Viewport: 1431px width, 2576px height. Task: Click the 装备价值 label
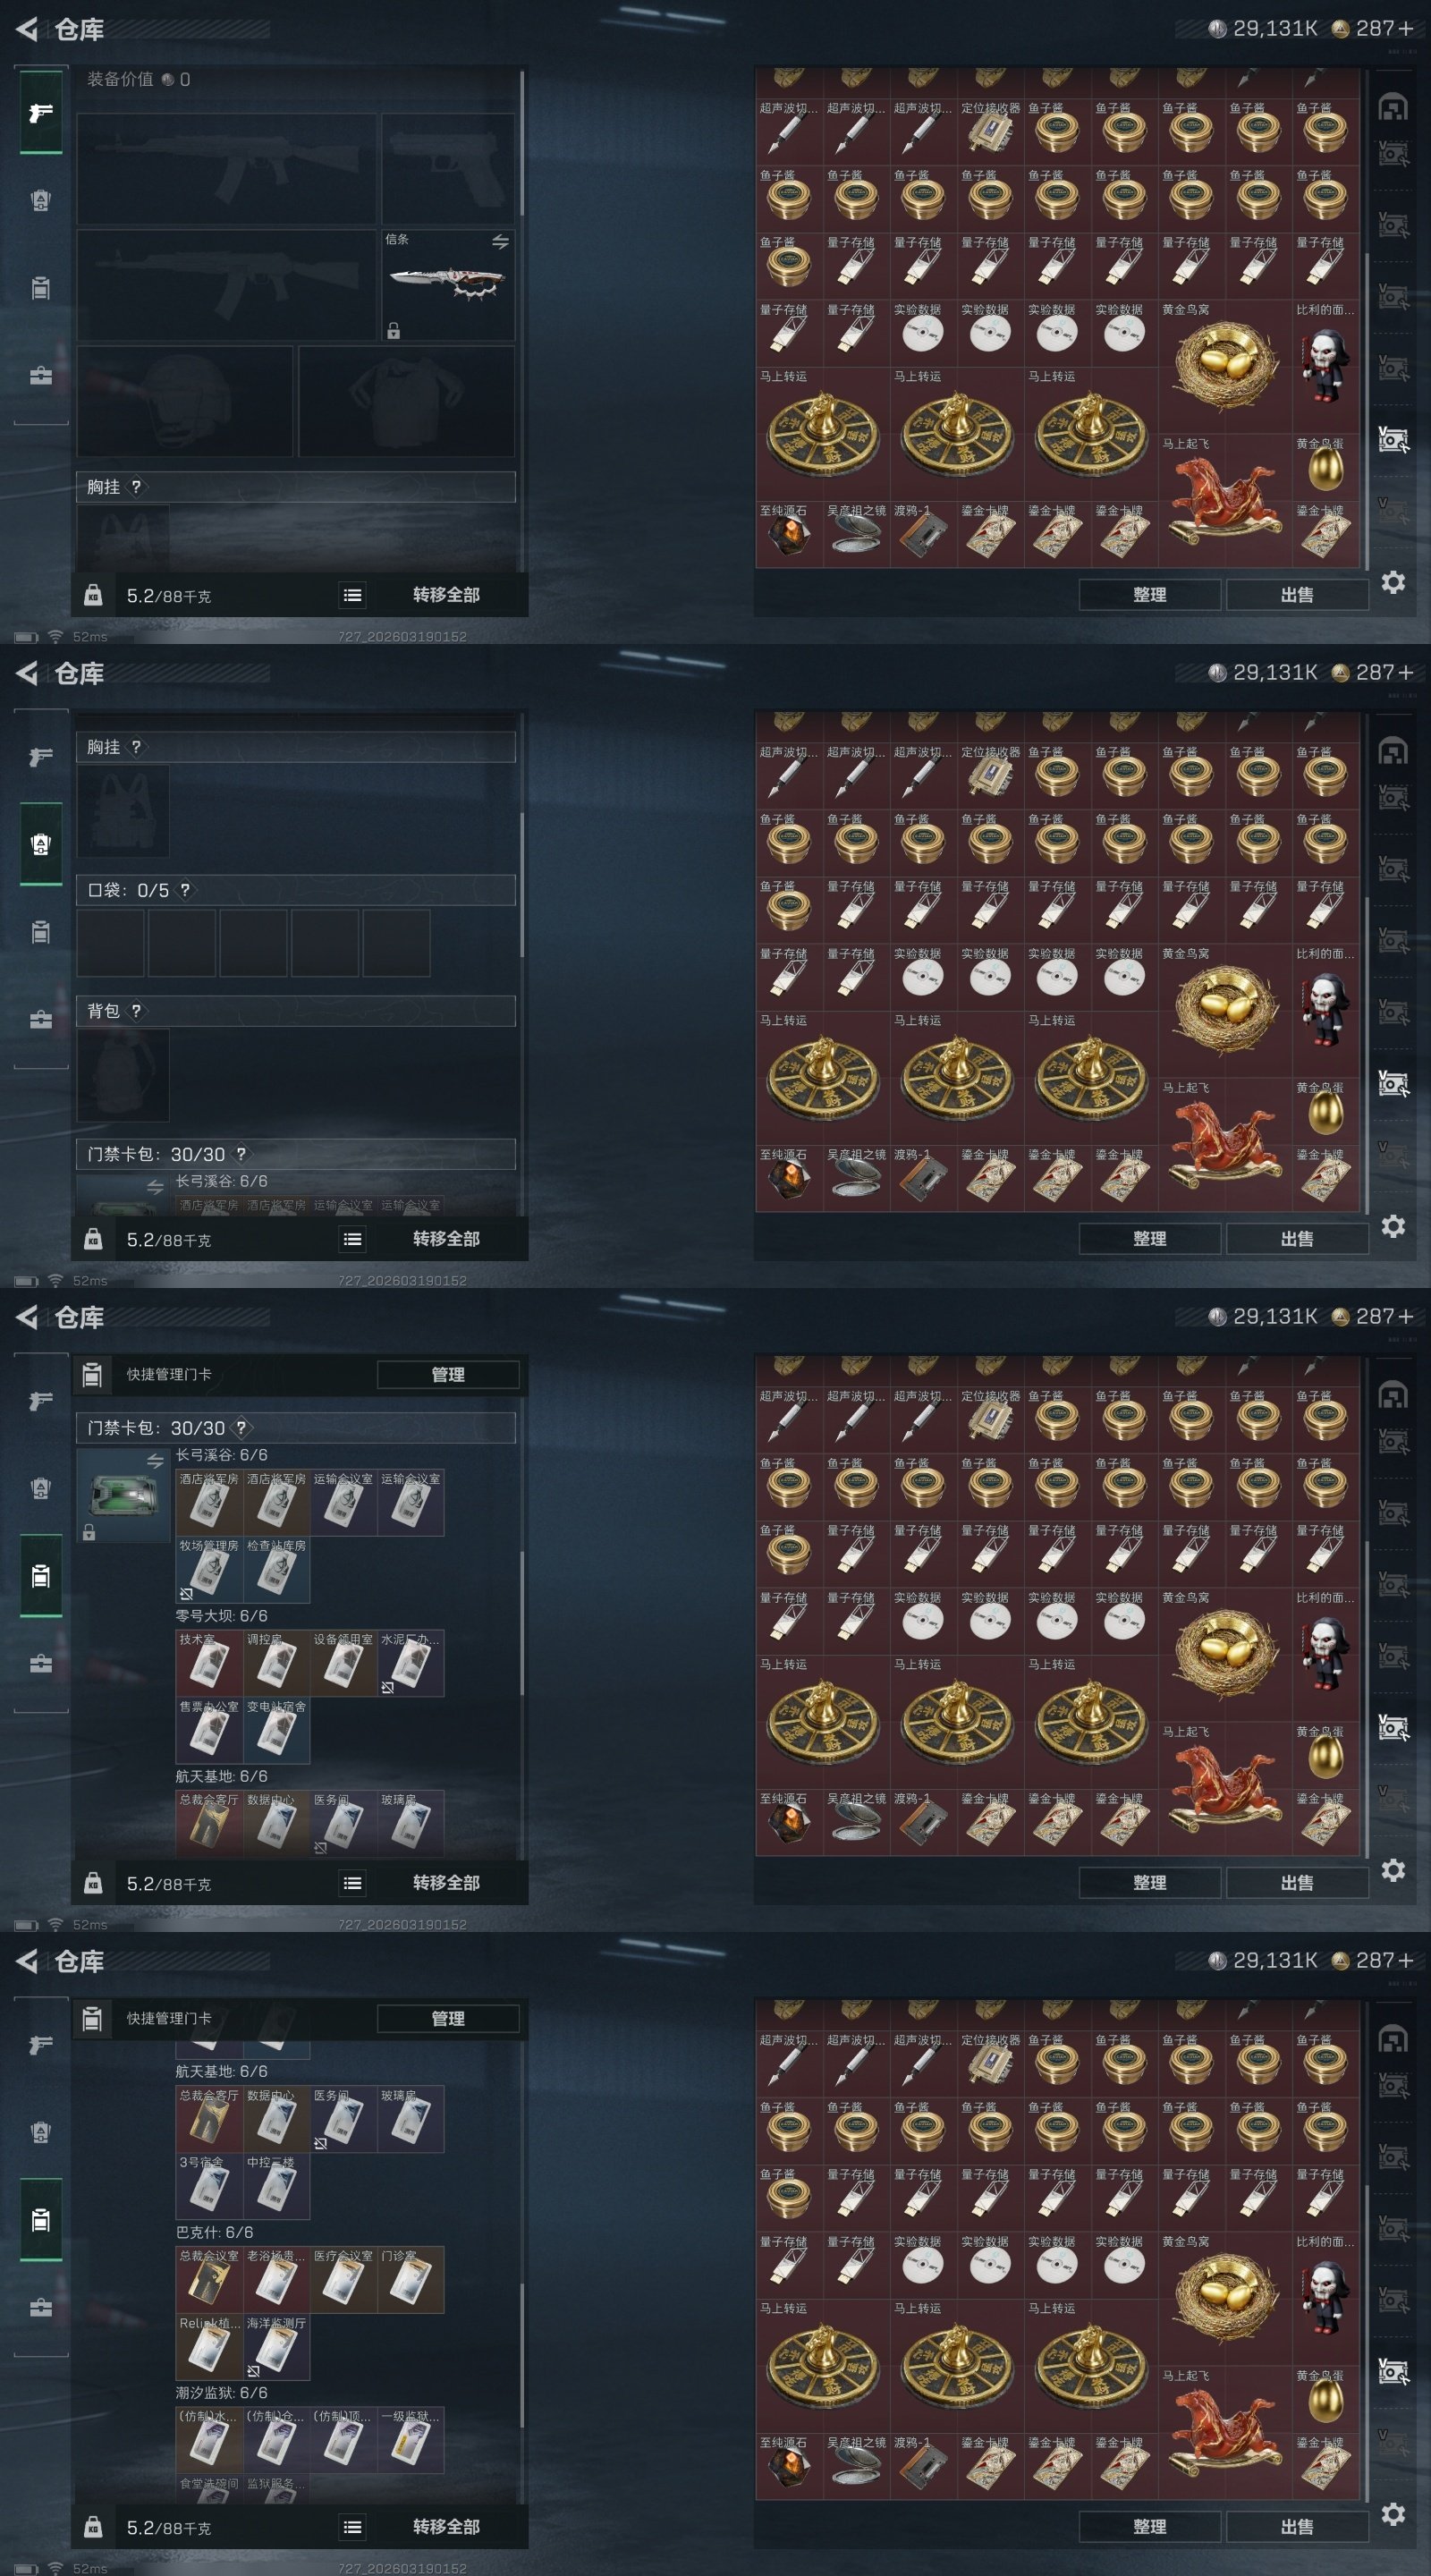(x=120, y=79)
